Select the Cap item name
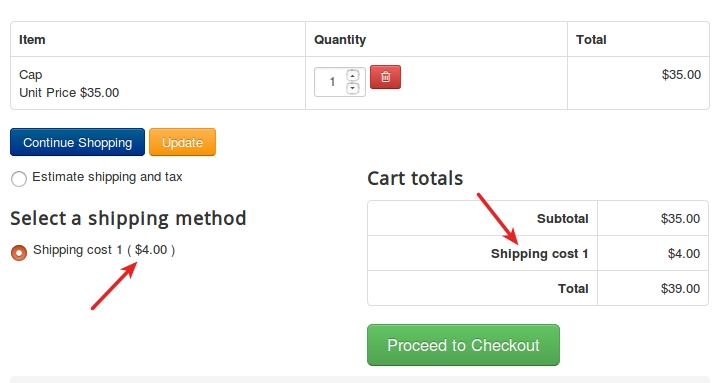 (x=30, y=75)
